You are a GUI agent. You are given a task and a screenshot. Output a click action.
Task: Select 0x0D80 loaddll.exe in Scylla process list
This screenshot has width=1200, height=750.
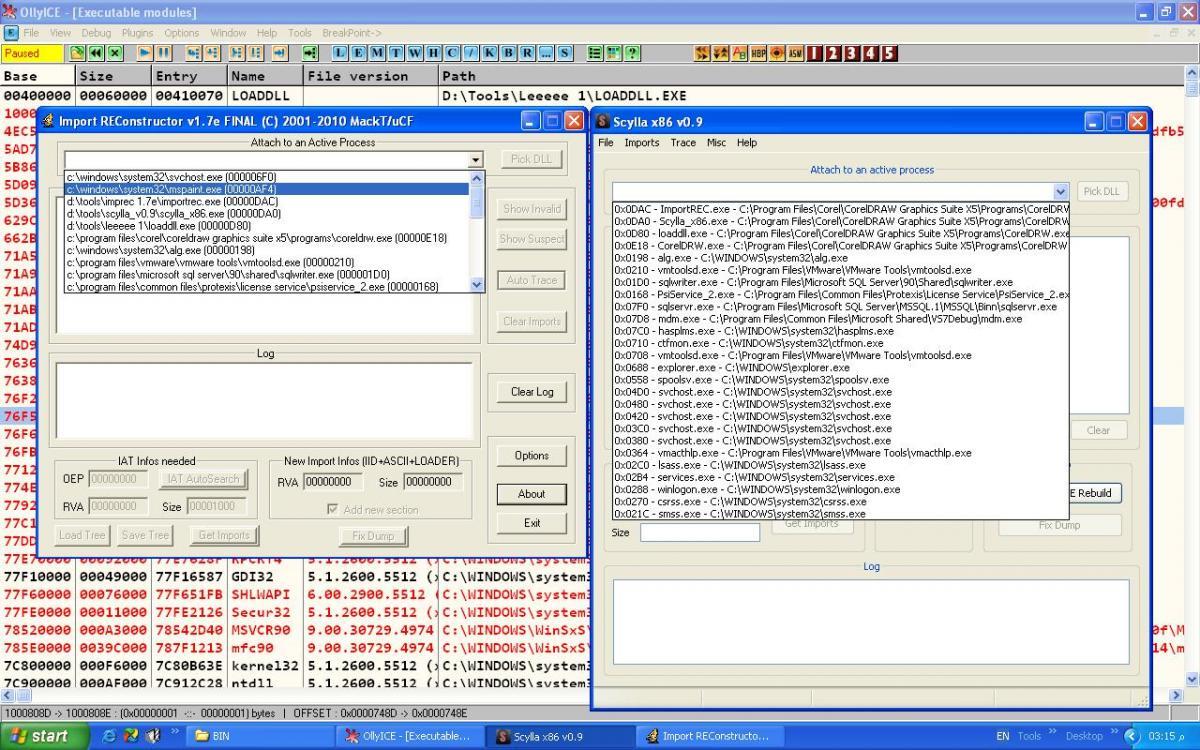click(841, 233)
